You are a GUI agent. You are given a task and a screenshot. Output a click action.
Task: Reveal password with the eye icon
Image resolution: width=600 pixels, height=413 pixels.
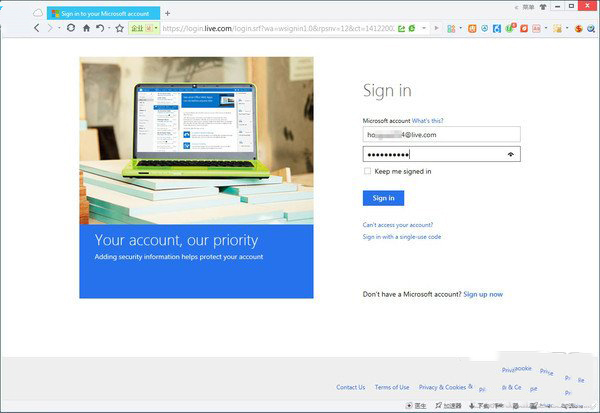click(510, 154)
